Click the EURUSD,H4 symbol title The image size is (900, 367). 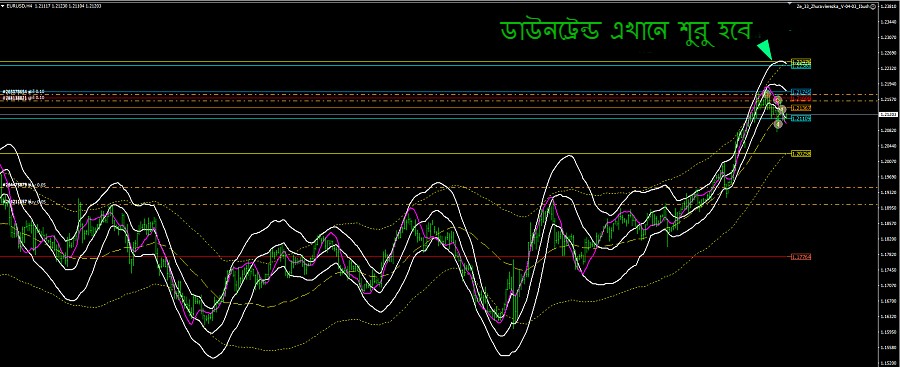pos(20,5)
